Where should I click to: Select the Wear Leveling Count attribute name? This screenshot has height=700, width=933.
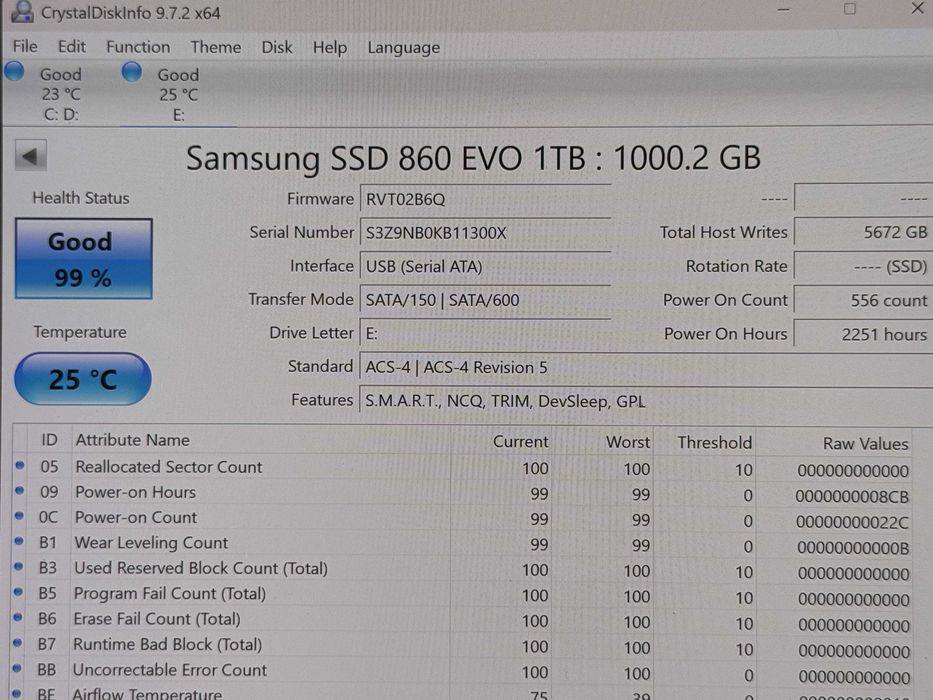coord(151,543)
